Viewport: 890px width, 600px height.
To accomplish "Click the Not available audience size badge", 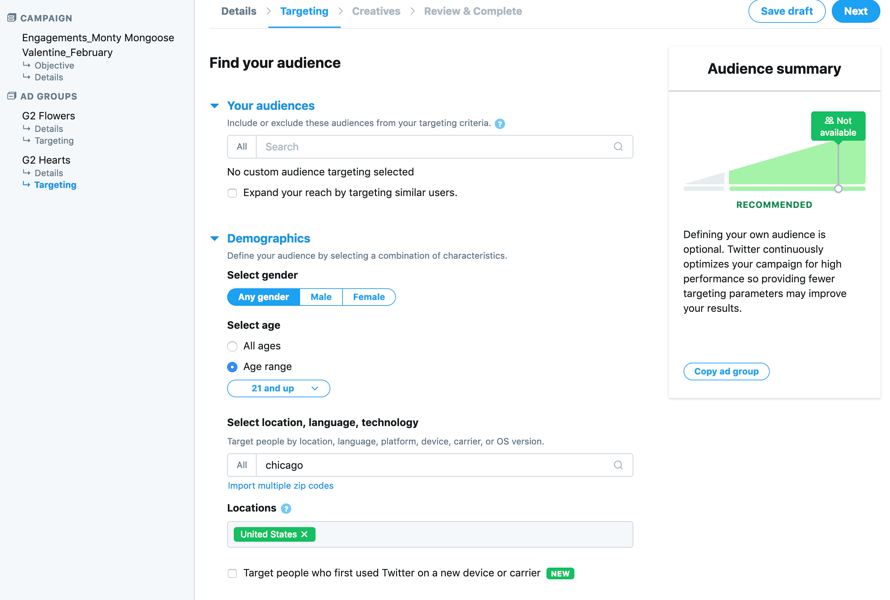I will (x=838, y=126).
